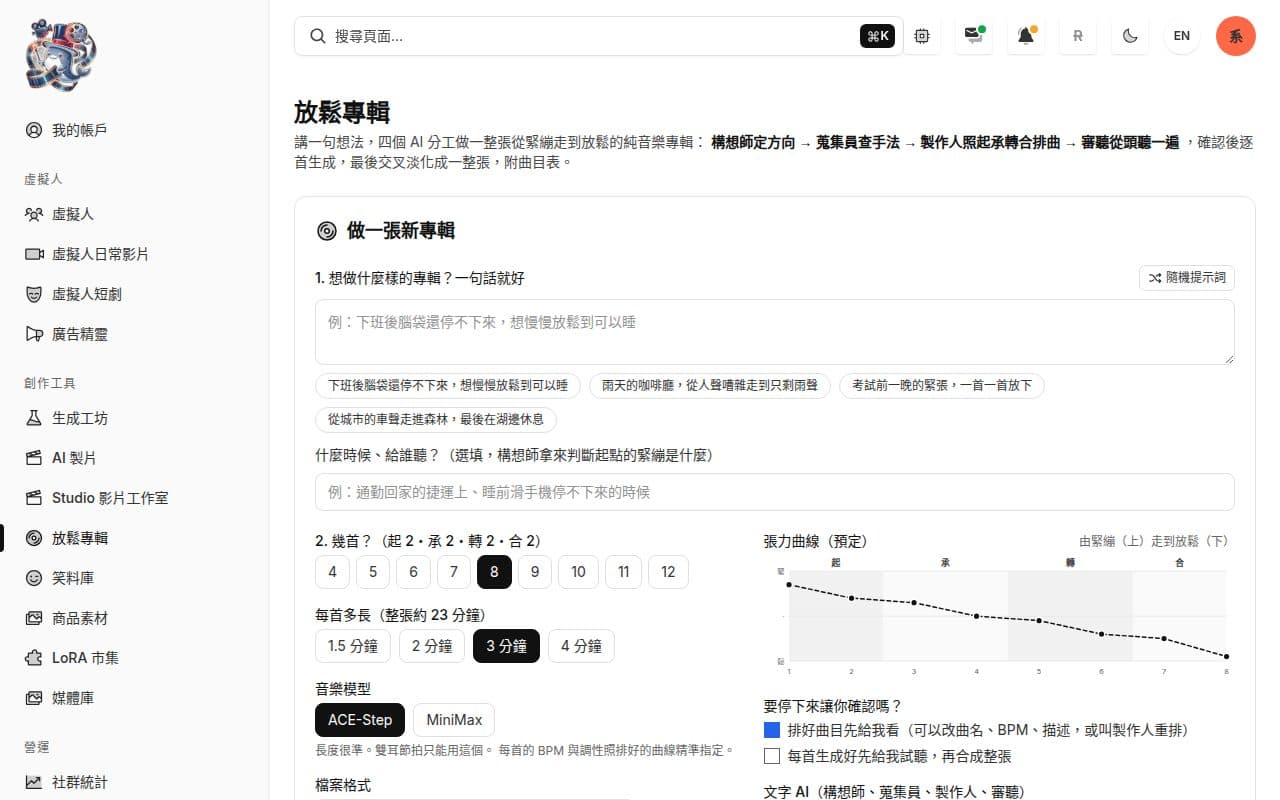Pick suggestion 下班後腦袋還停不下來
This screenshot has width=1280, height=800.
point(448,386)
